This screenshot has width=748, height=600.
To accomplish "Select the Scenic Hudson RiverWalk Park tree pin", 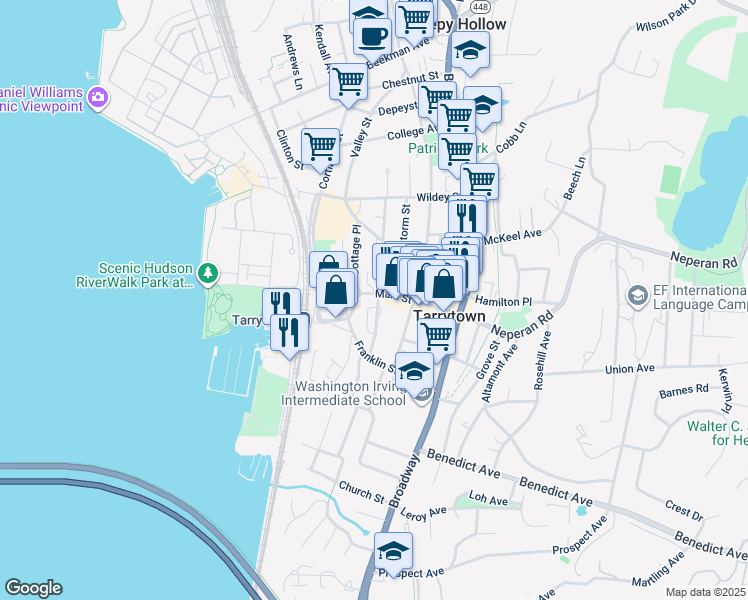I will coord(208,274).
